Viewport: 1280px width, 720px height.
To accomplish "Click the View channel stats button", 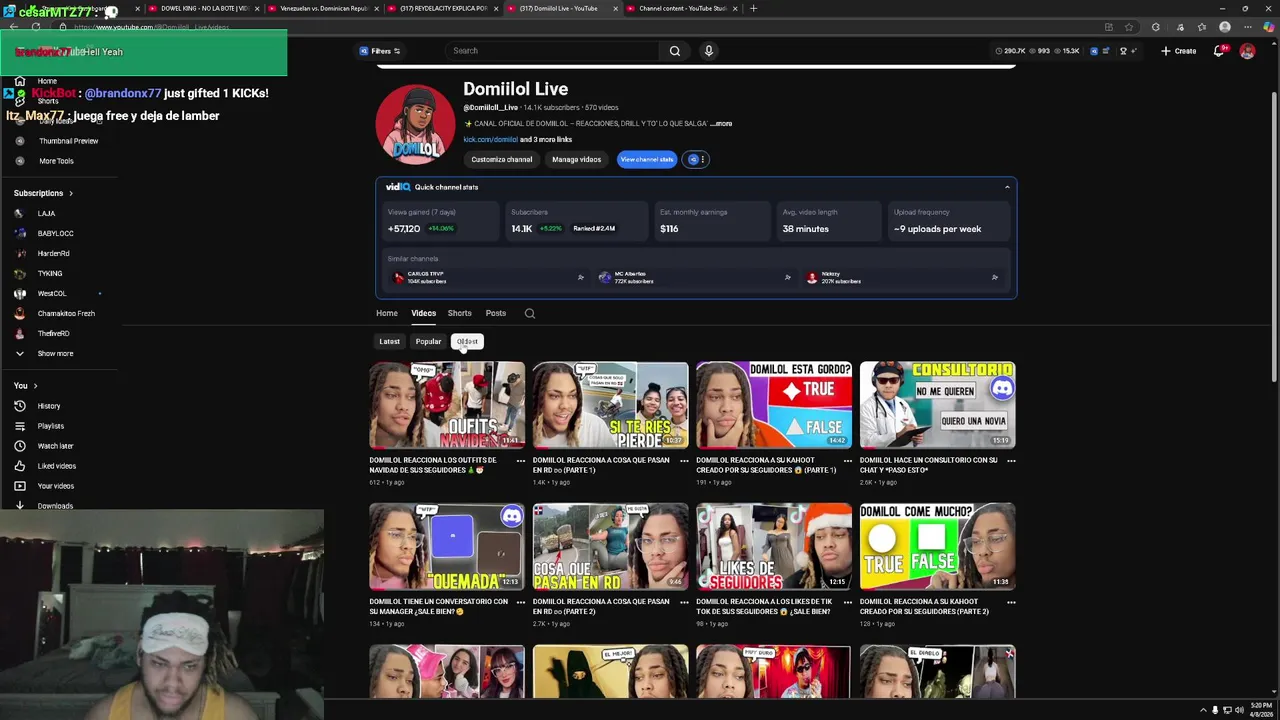I will 647,159.
